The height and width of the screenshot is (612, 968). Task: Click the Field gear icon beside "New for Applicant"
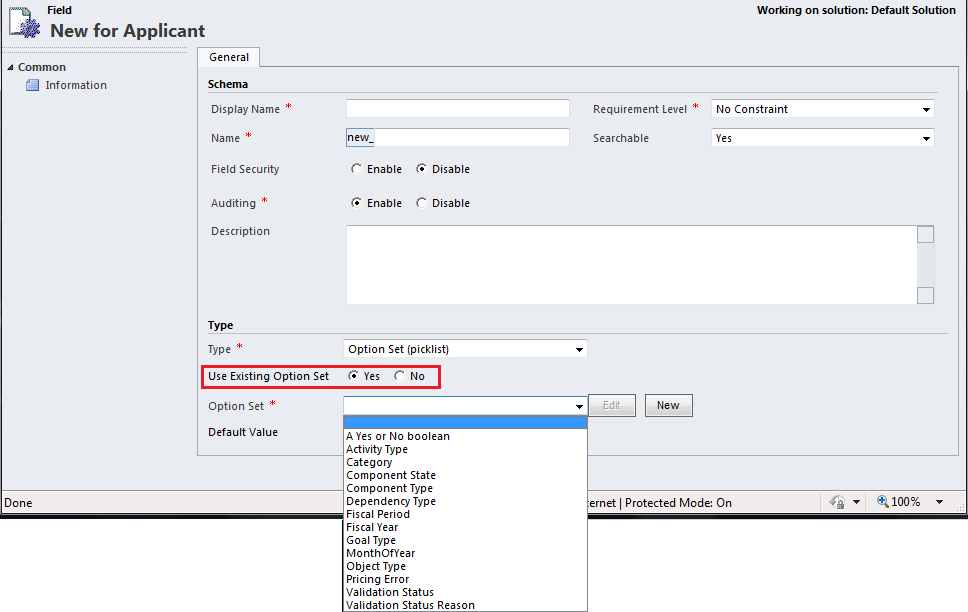coord(24,22)
